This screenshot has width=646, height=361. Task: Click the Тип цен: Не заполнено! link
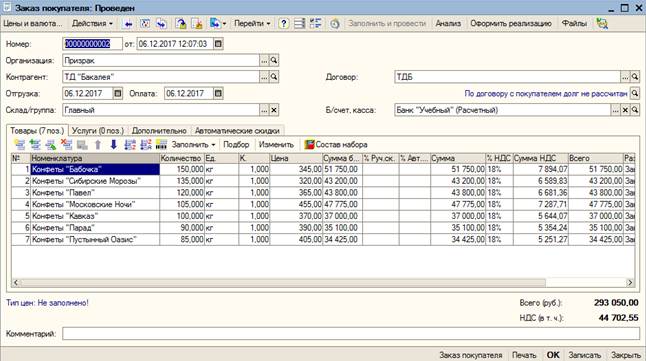tap(47, 303)
